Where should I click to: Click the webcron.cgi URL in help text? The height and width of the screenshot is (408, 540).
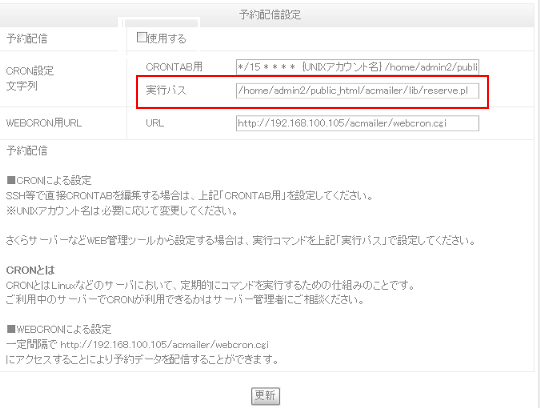pyautogui.click(x=164, y=345)
